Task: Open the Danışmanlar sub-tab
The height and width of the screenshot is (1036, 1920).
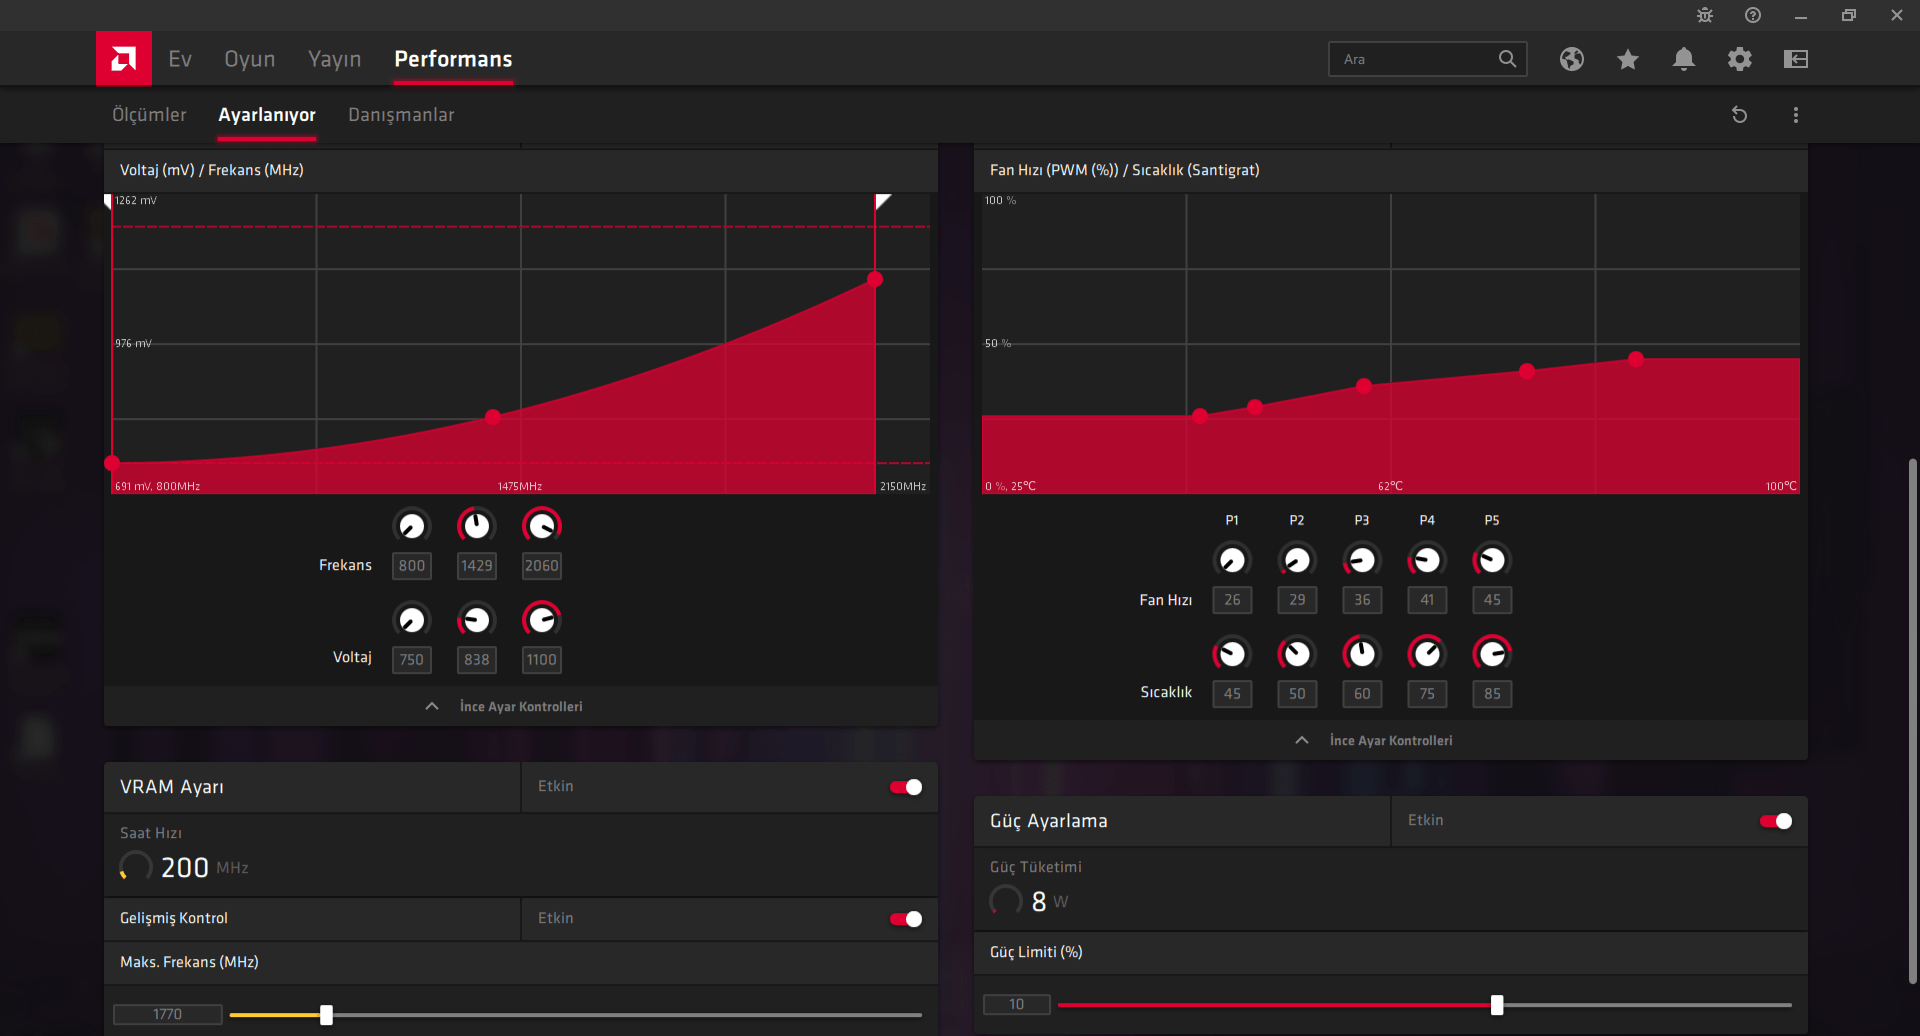Action: coord(401,115)
